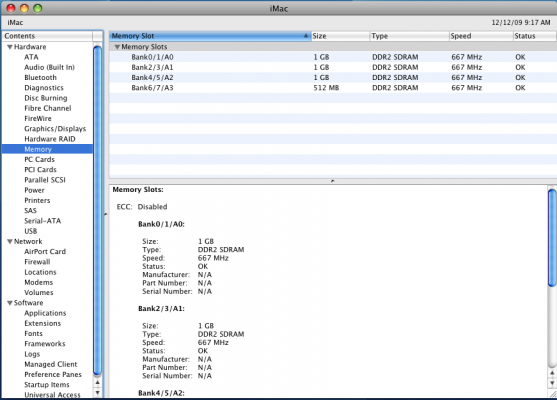Collapse the Software section triangle
Screen dimensions: 557x400
(10, 303)
